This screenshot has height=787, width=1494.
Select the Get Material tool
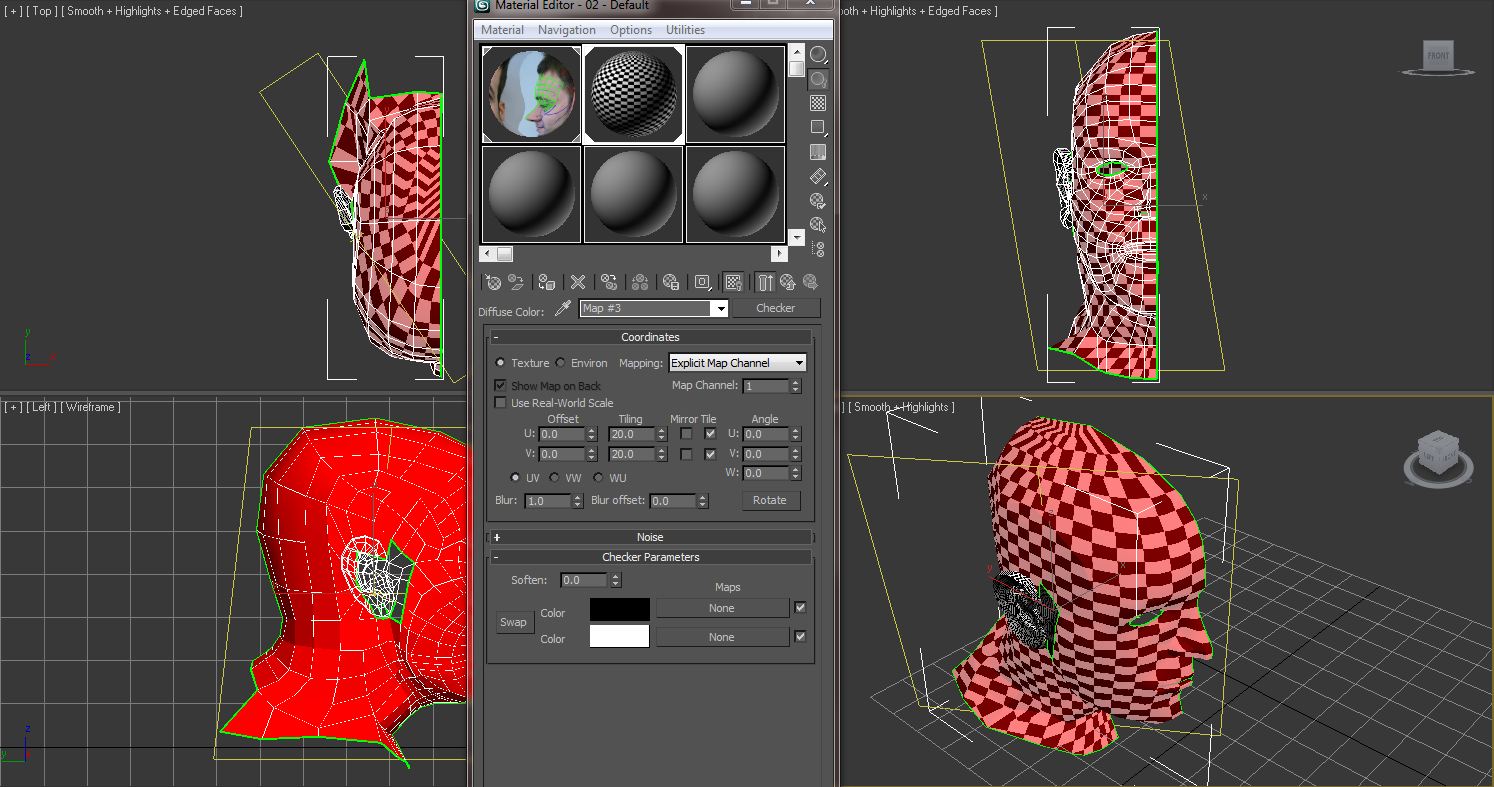tap(493, 282)
